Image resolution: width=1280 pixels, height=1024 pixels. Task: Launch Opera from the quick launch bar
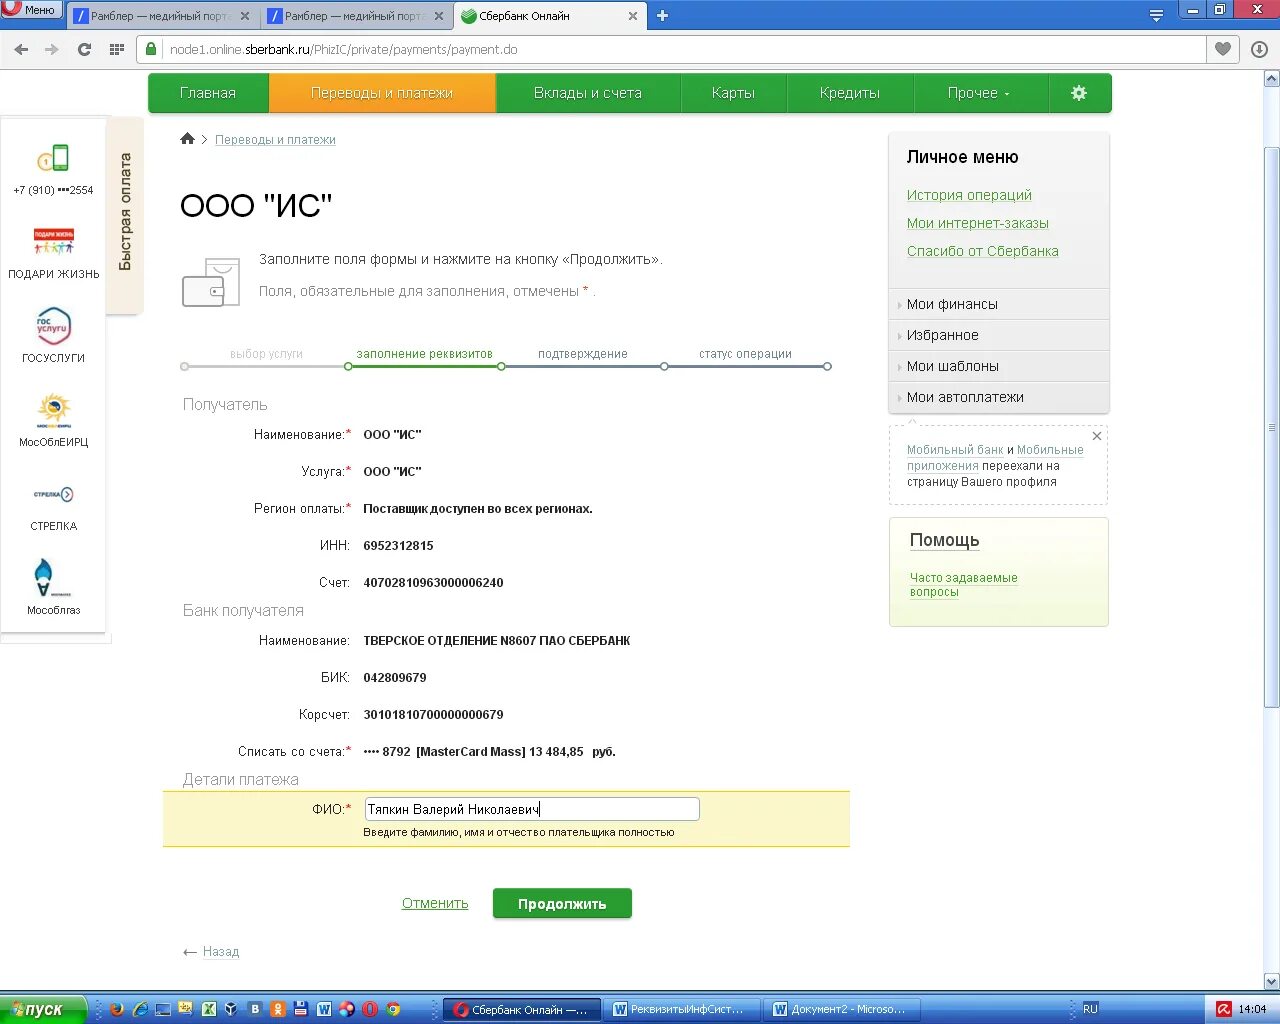(370, 1009)
